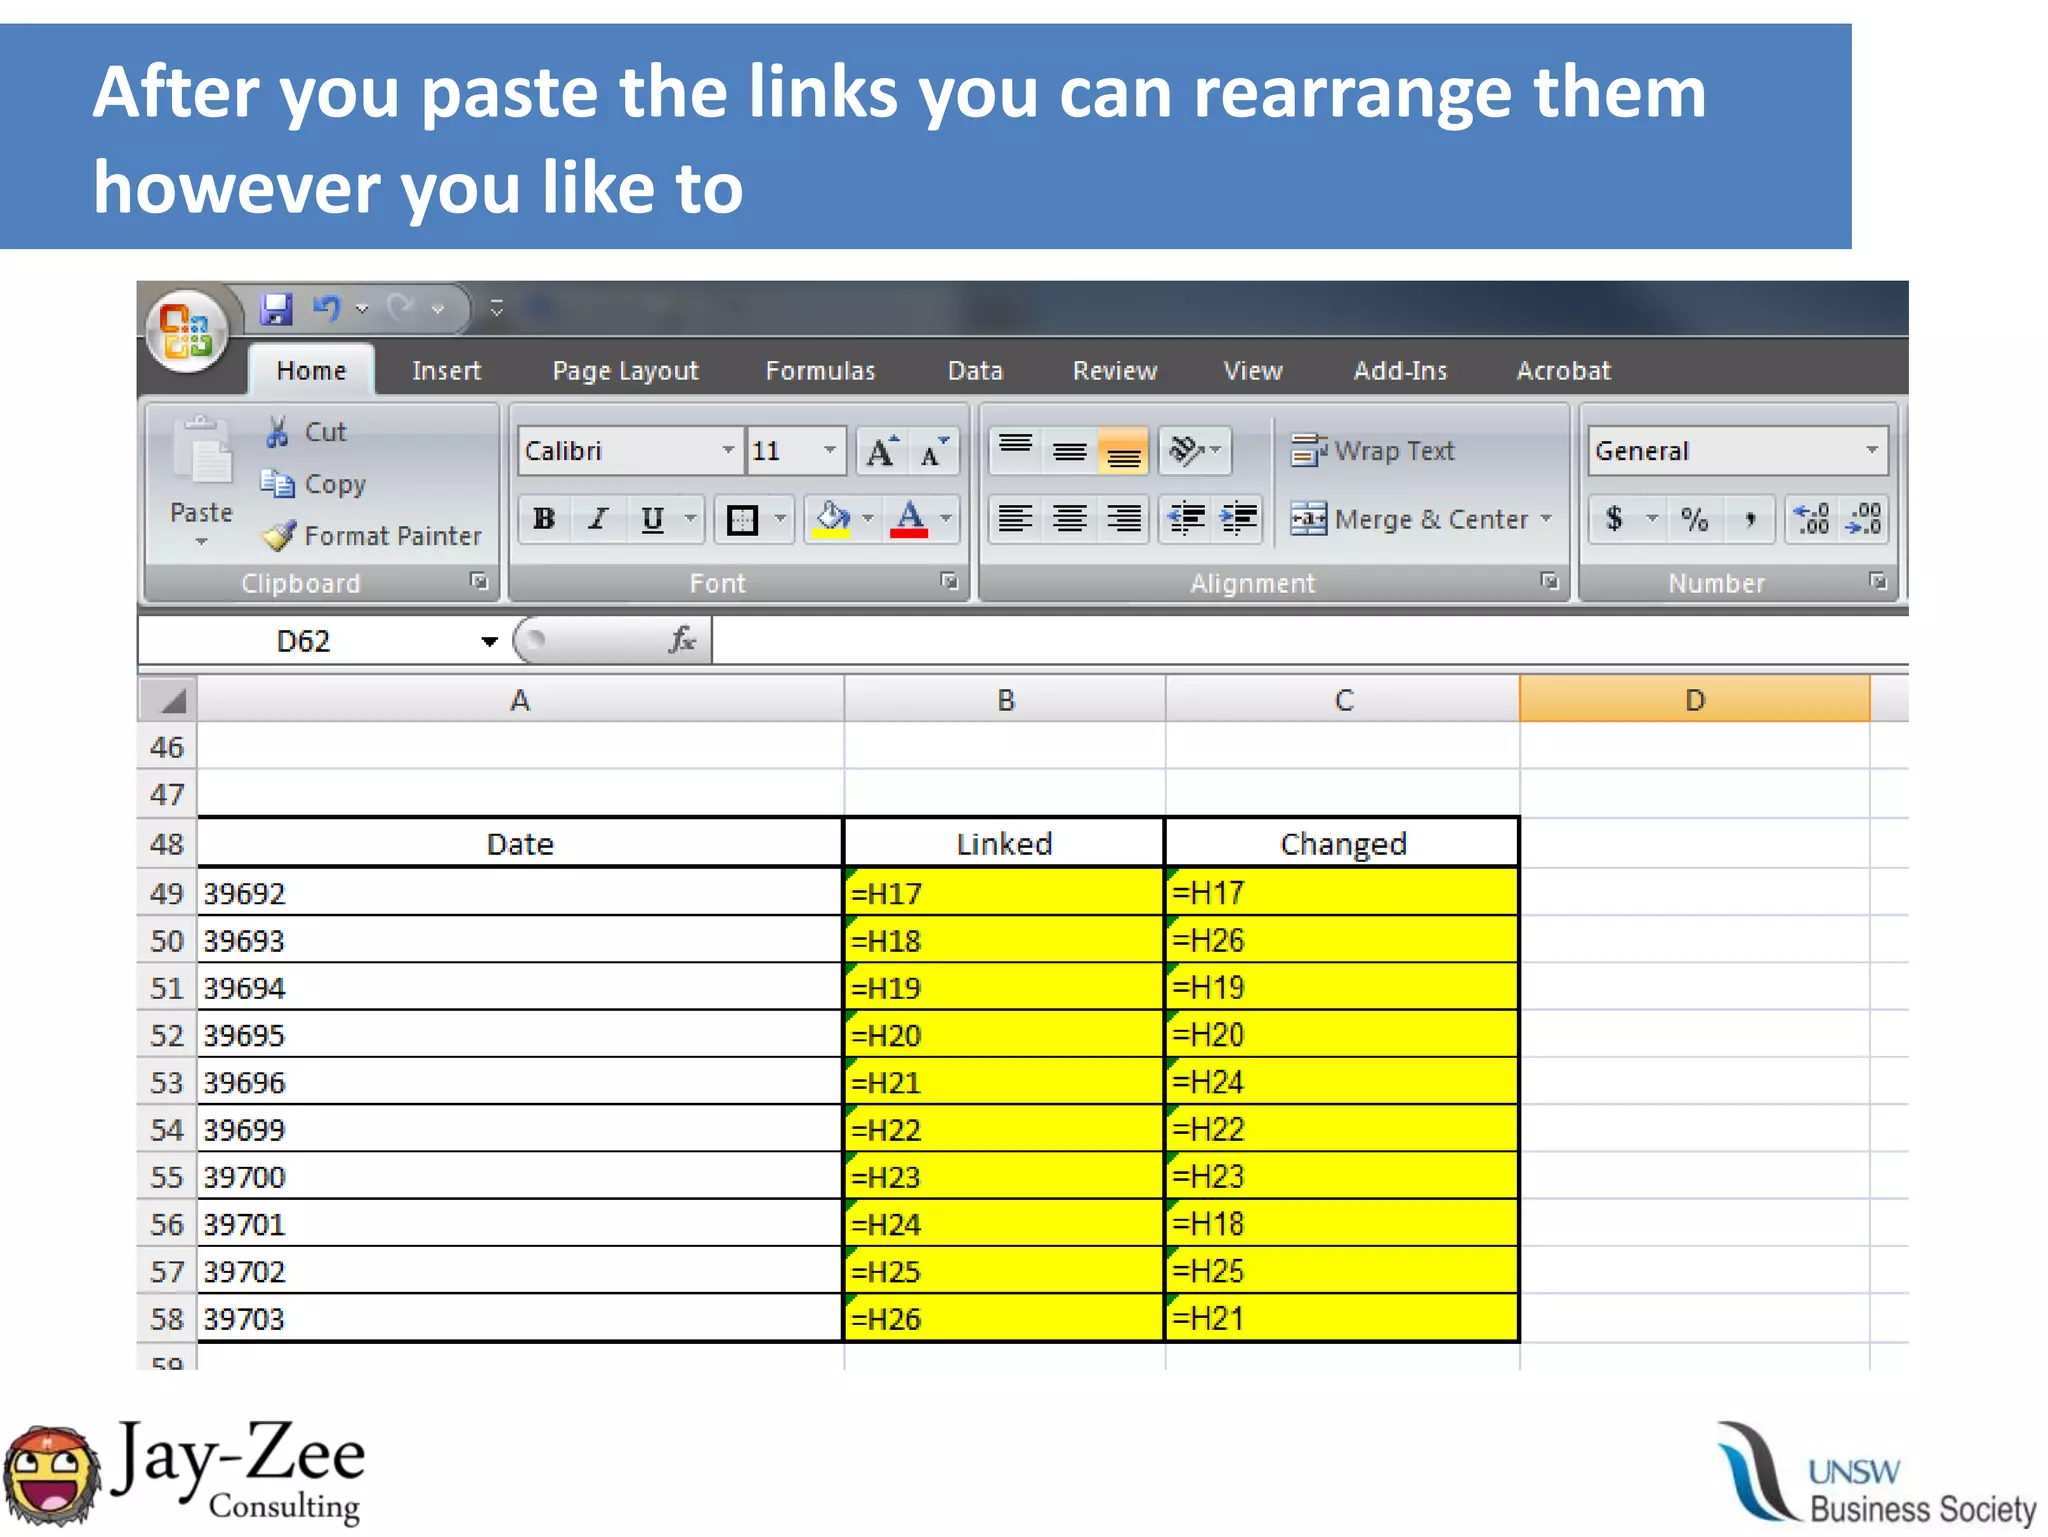Click the Borders icon in Font group

pyautogui.click(x=742, y=520)
